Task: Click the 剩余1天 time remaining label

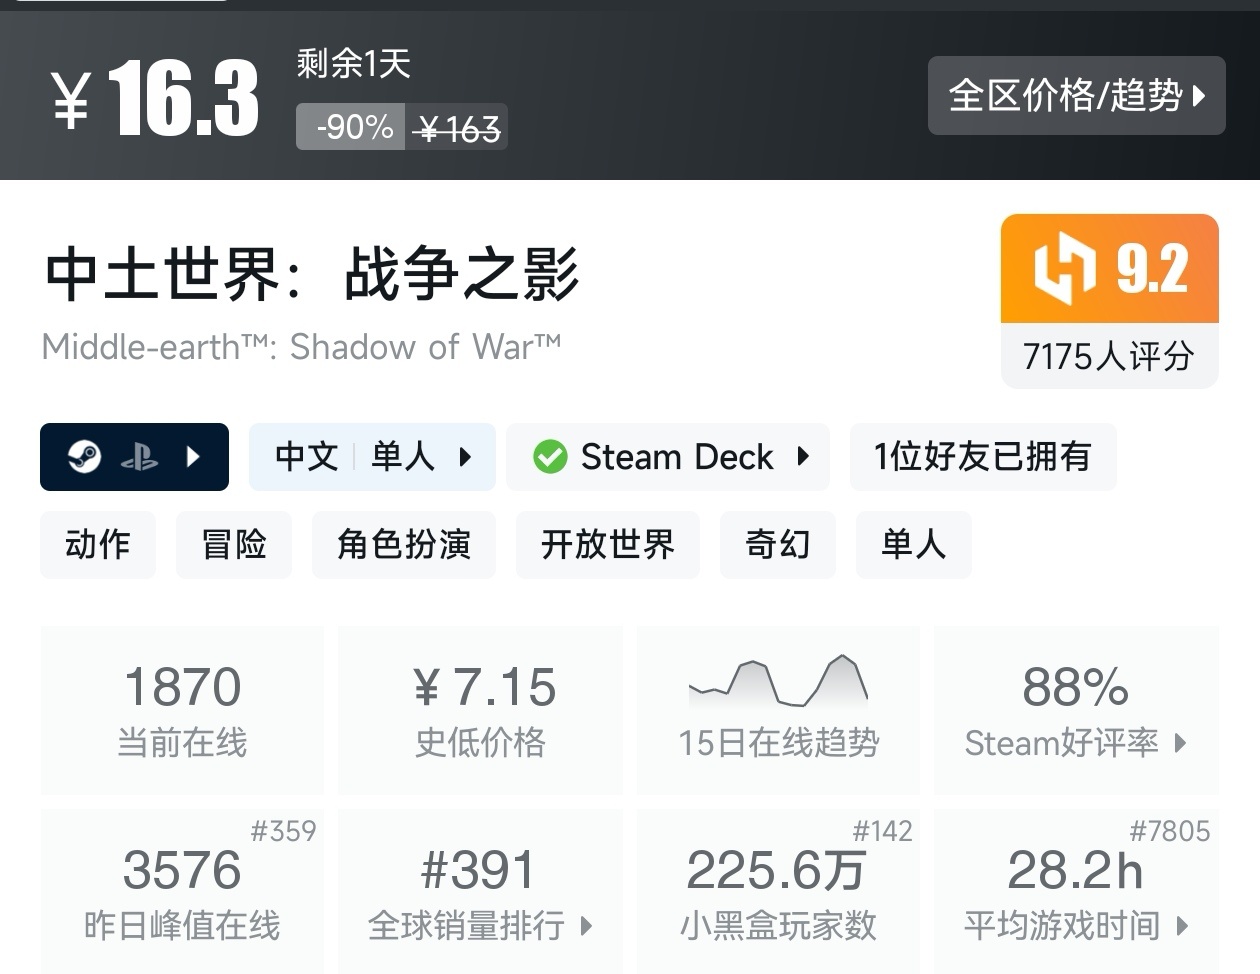Action: 353,64
